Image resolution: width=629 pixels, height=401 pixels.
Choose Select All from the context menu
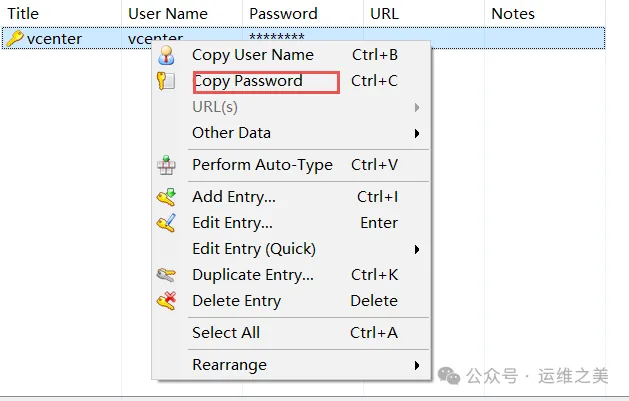(227, 333)
